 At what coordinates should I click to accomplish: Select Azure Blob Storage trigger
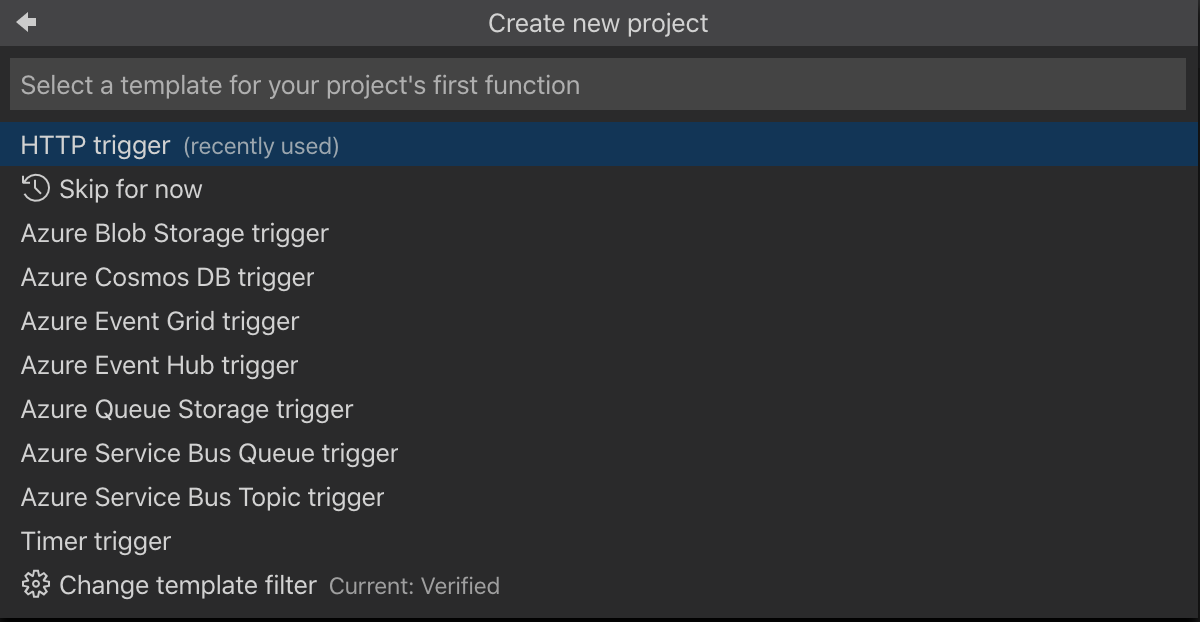coord(174,233)
